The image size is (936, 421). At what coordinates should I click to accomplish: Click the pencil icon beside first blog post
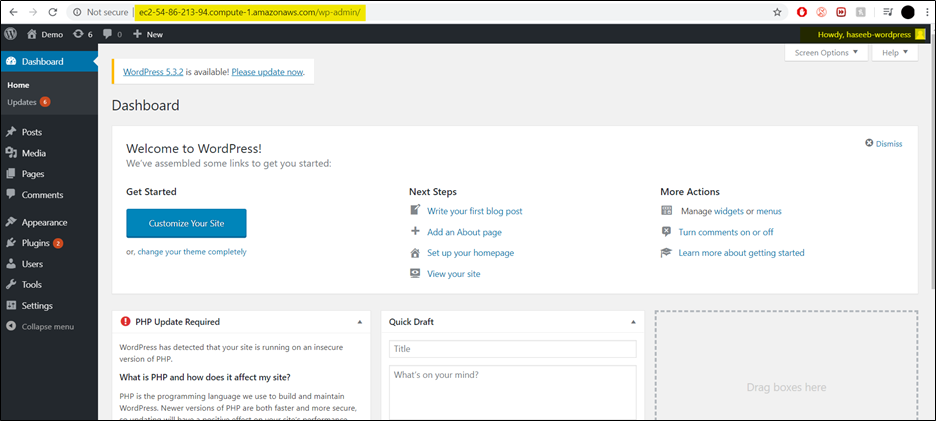click(415, 210)
